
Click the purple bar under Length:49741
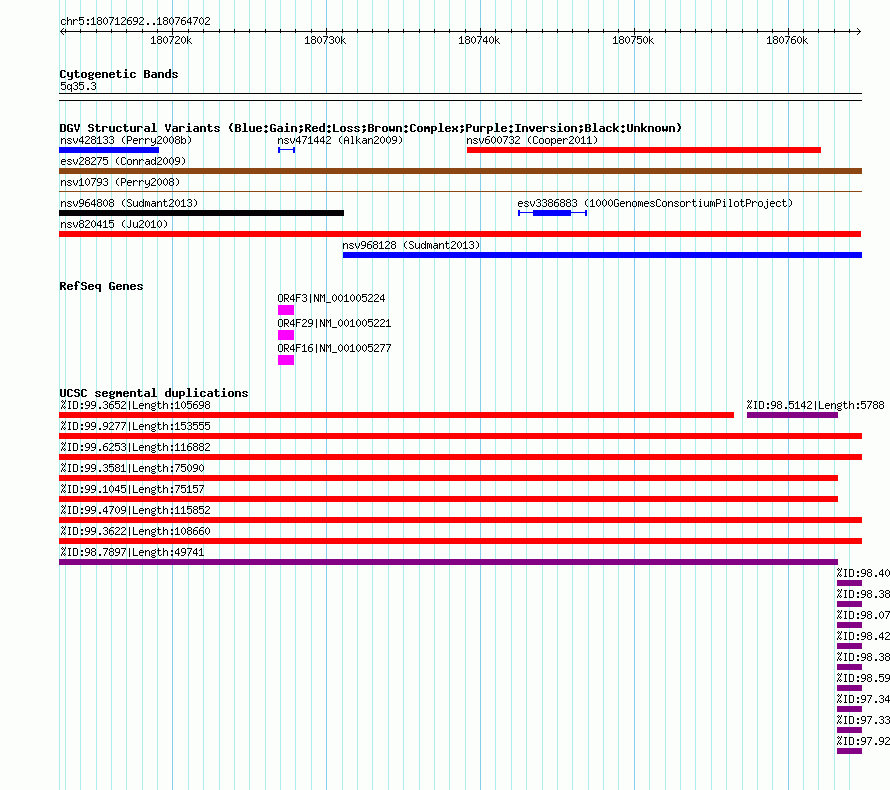pos(448,562)
